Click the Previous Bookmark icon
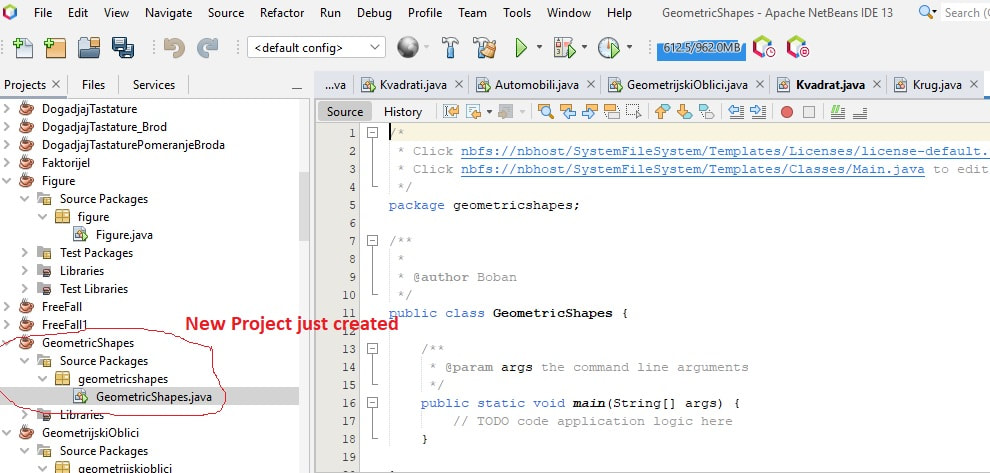 662,112
